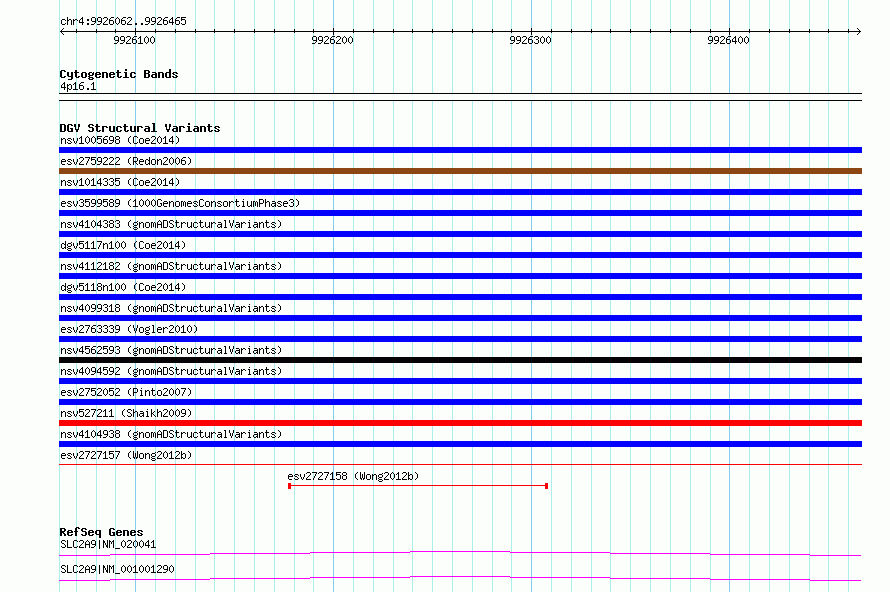
Task: Select the blue bar under nsv1014335
Action: point(460,192)
